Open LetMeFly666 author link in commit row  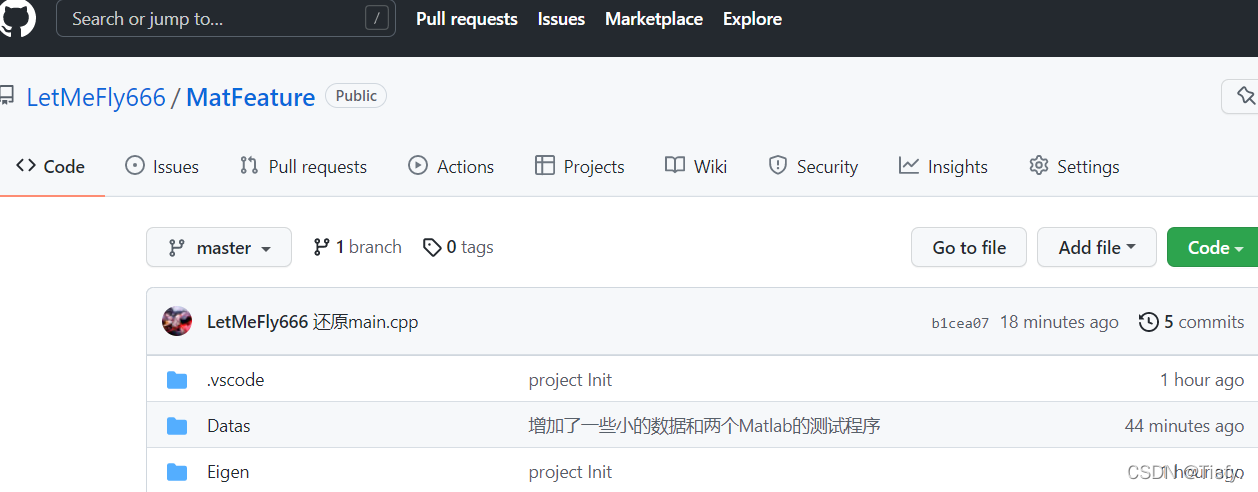coord(257,322)
